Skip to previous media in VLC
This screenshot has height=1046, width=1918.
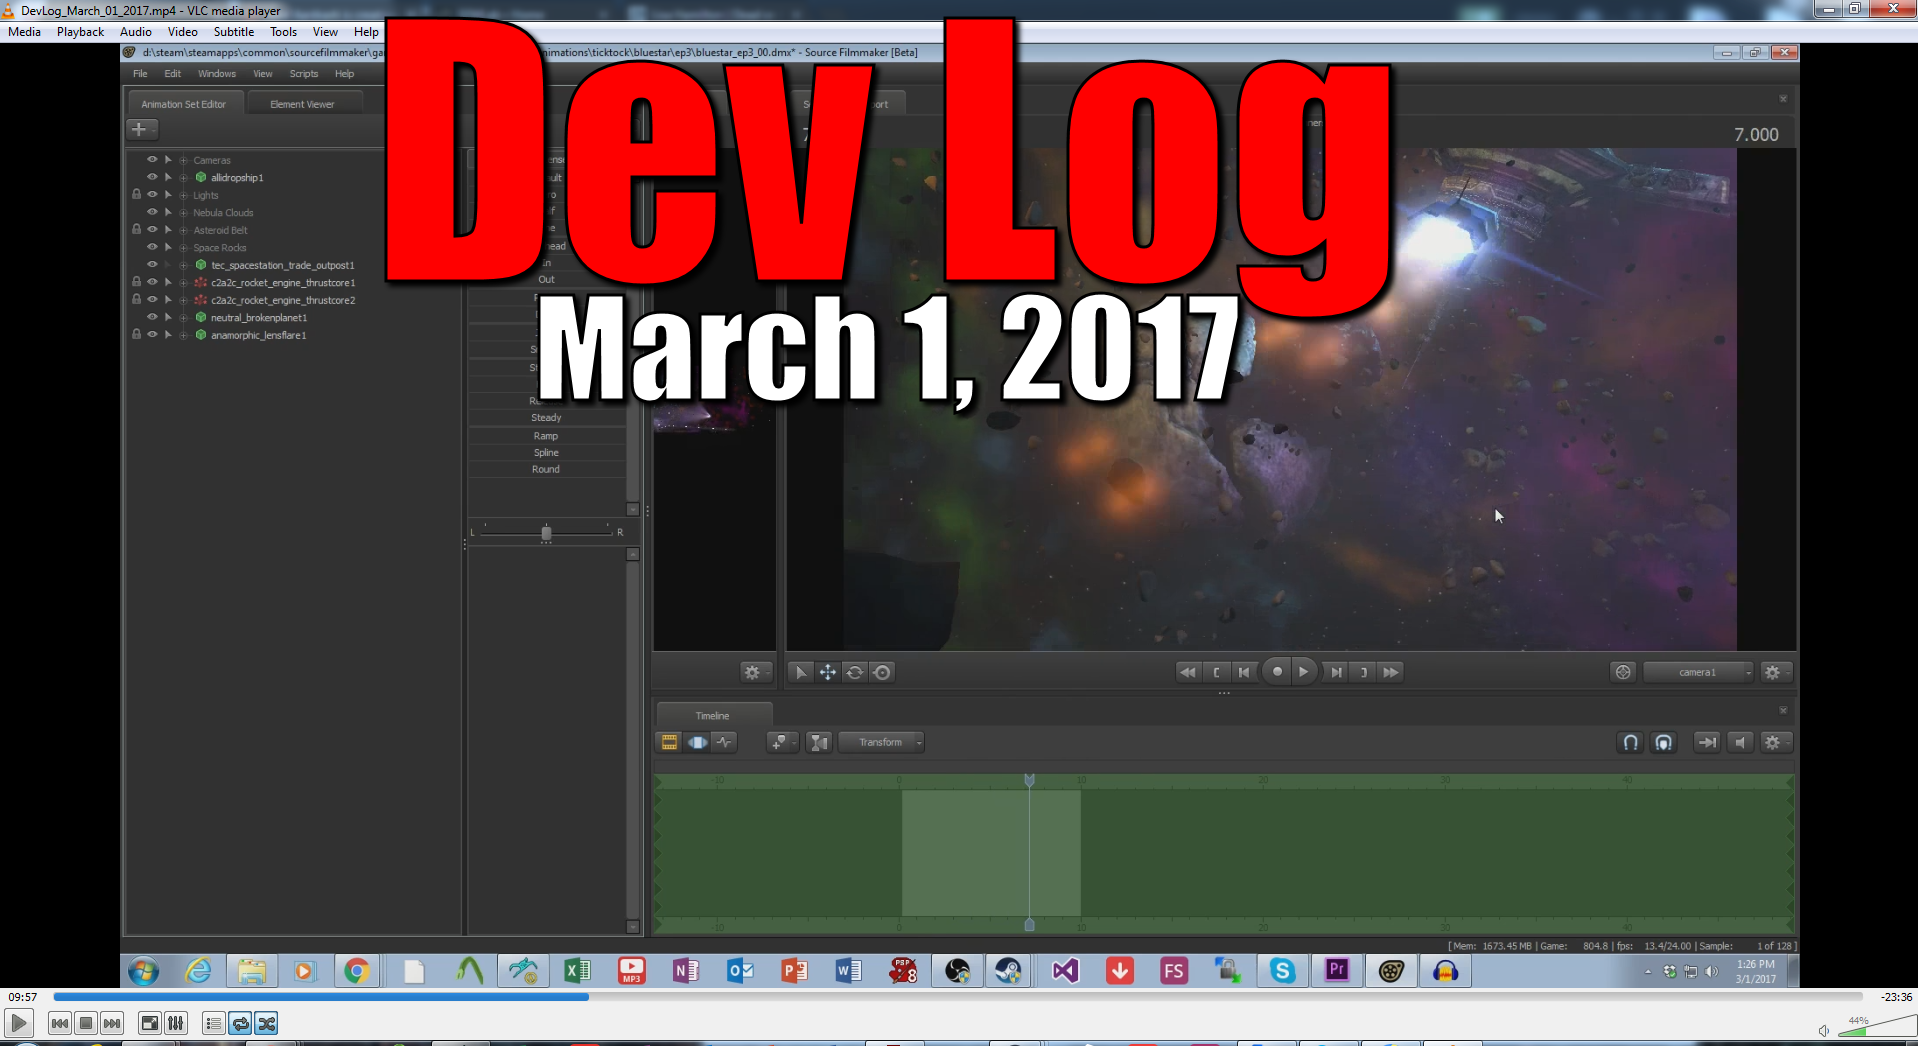pos(60,1023)
